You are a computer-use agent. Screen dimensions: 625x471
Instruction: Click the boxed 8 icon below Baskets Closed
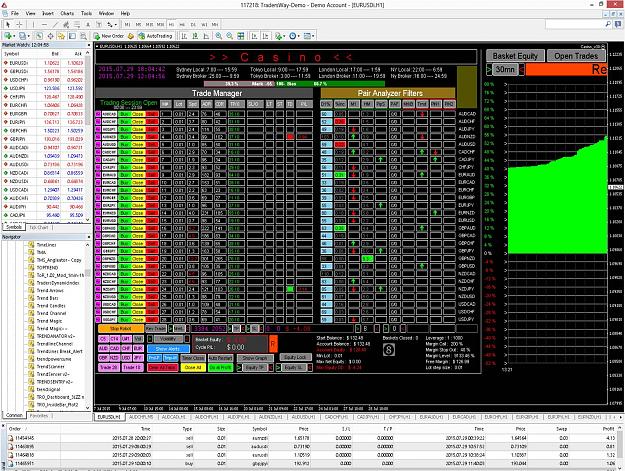pyautogui.click(x=389, y=349)
